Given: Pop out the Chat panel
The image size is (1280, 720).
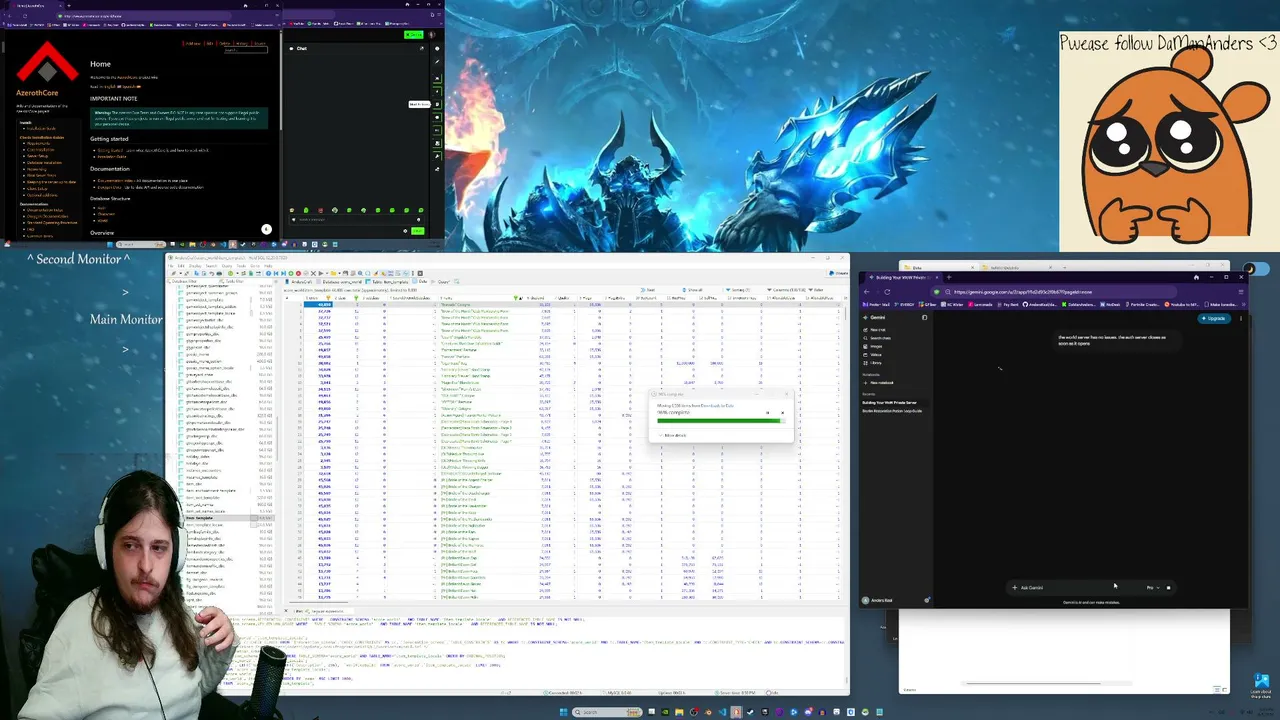Looking at the screenshot, I should click(x=422, y=48).
